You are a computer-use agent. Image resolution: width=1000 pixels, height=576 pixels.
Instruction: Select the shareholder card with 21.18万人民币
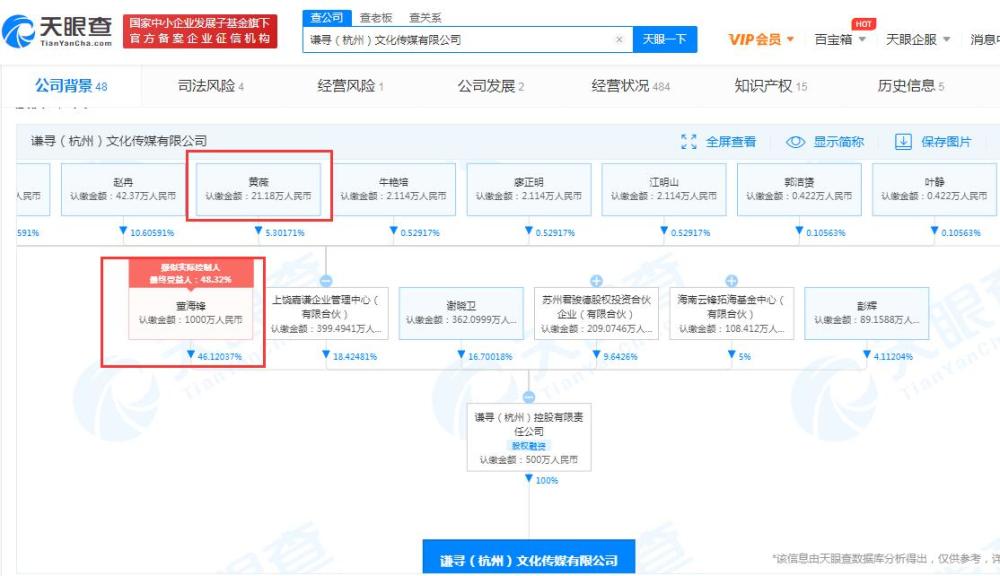point(258,189)
